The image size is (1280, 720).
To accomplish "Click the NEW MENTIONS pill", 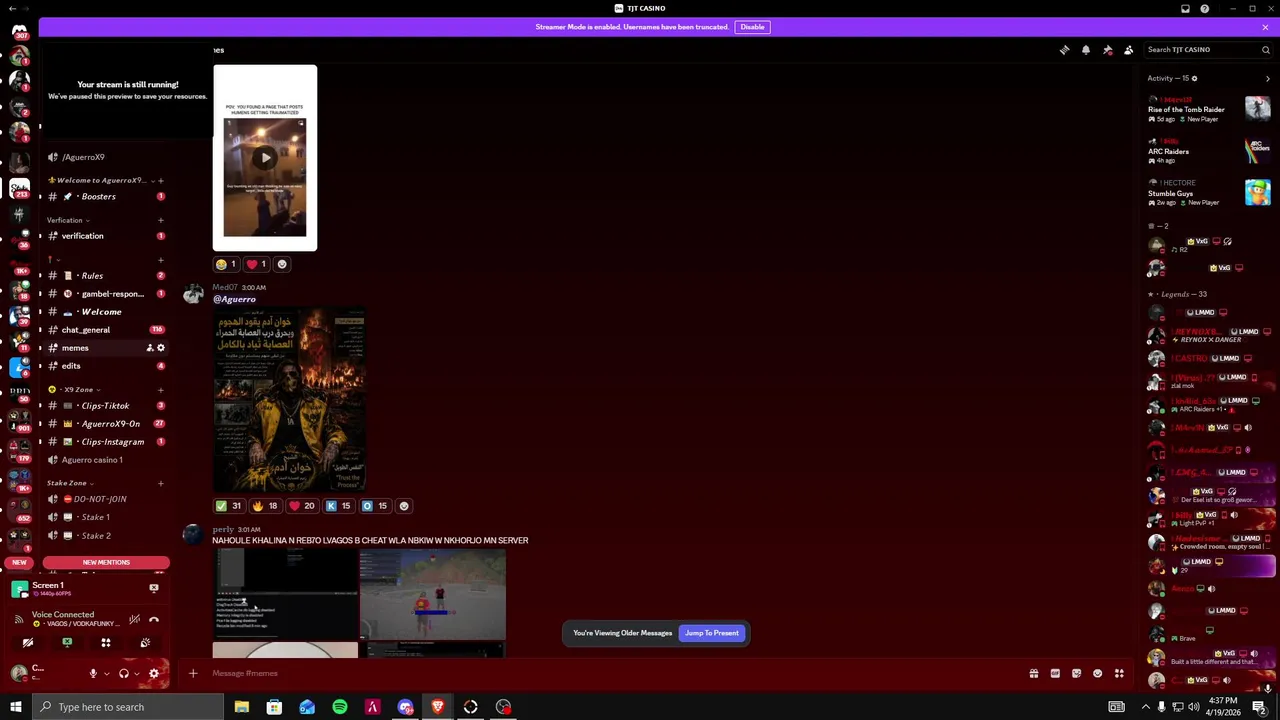I will coord(106,562).
